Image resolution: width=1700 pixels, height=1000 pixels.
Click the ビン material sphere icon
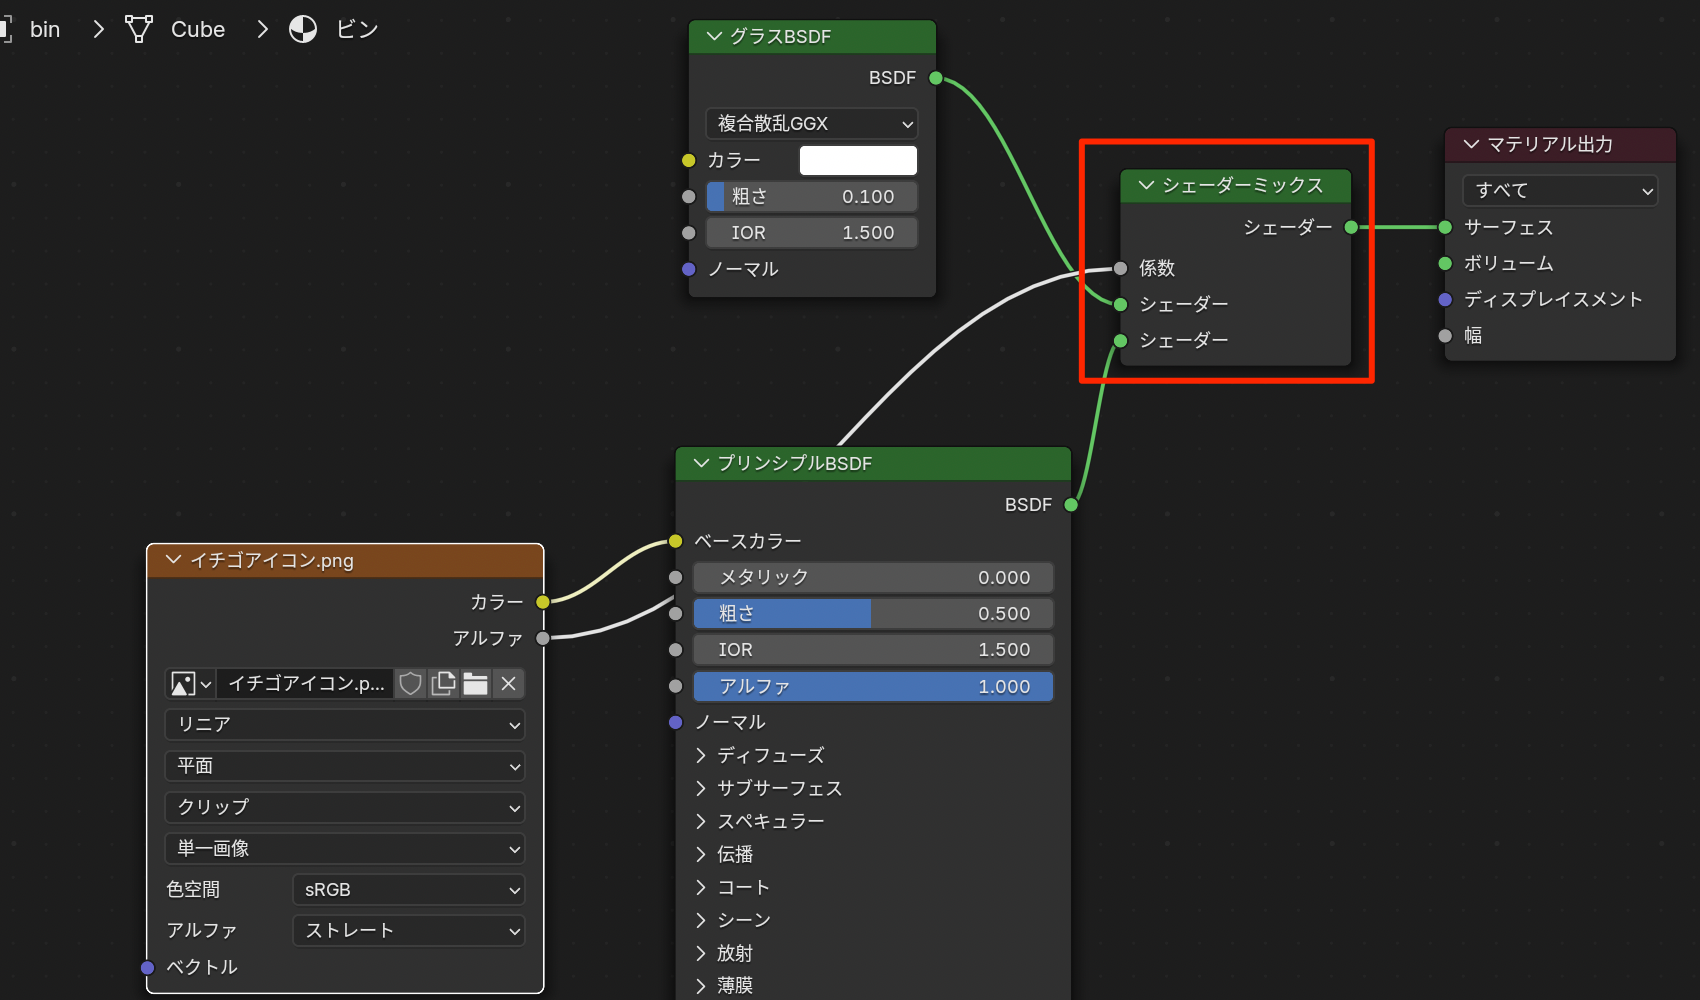303,30
